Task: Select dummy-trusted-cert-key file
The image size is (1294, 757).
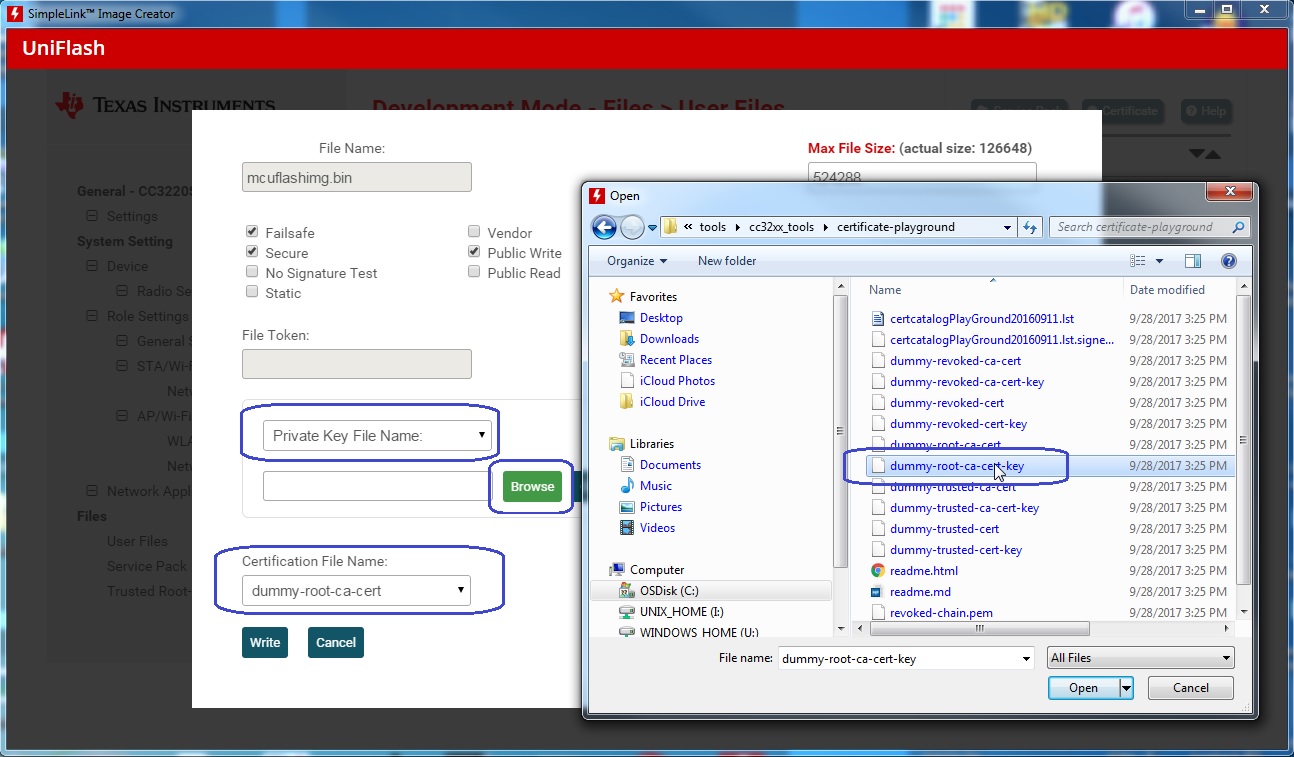Action: (x=956, y=550)
